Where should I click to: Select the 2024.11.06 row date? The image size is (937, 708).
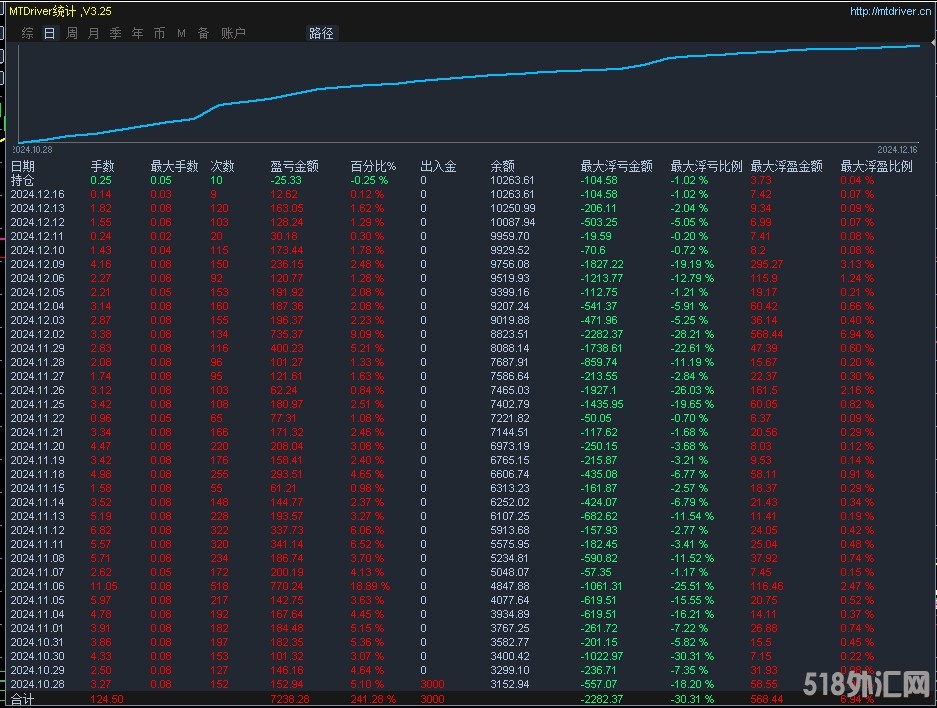[37, 587]
